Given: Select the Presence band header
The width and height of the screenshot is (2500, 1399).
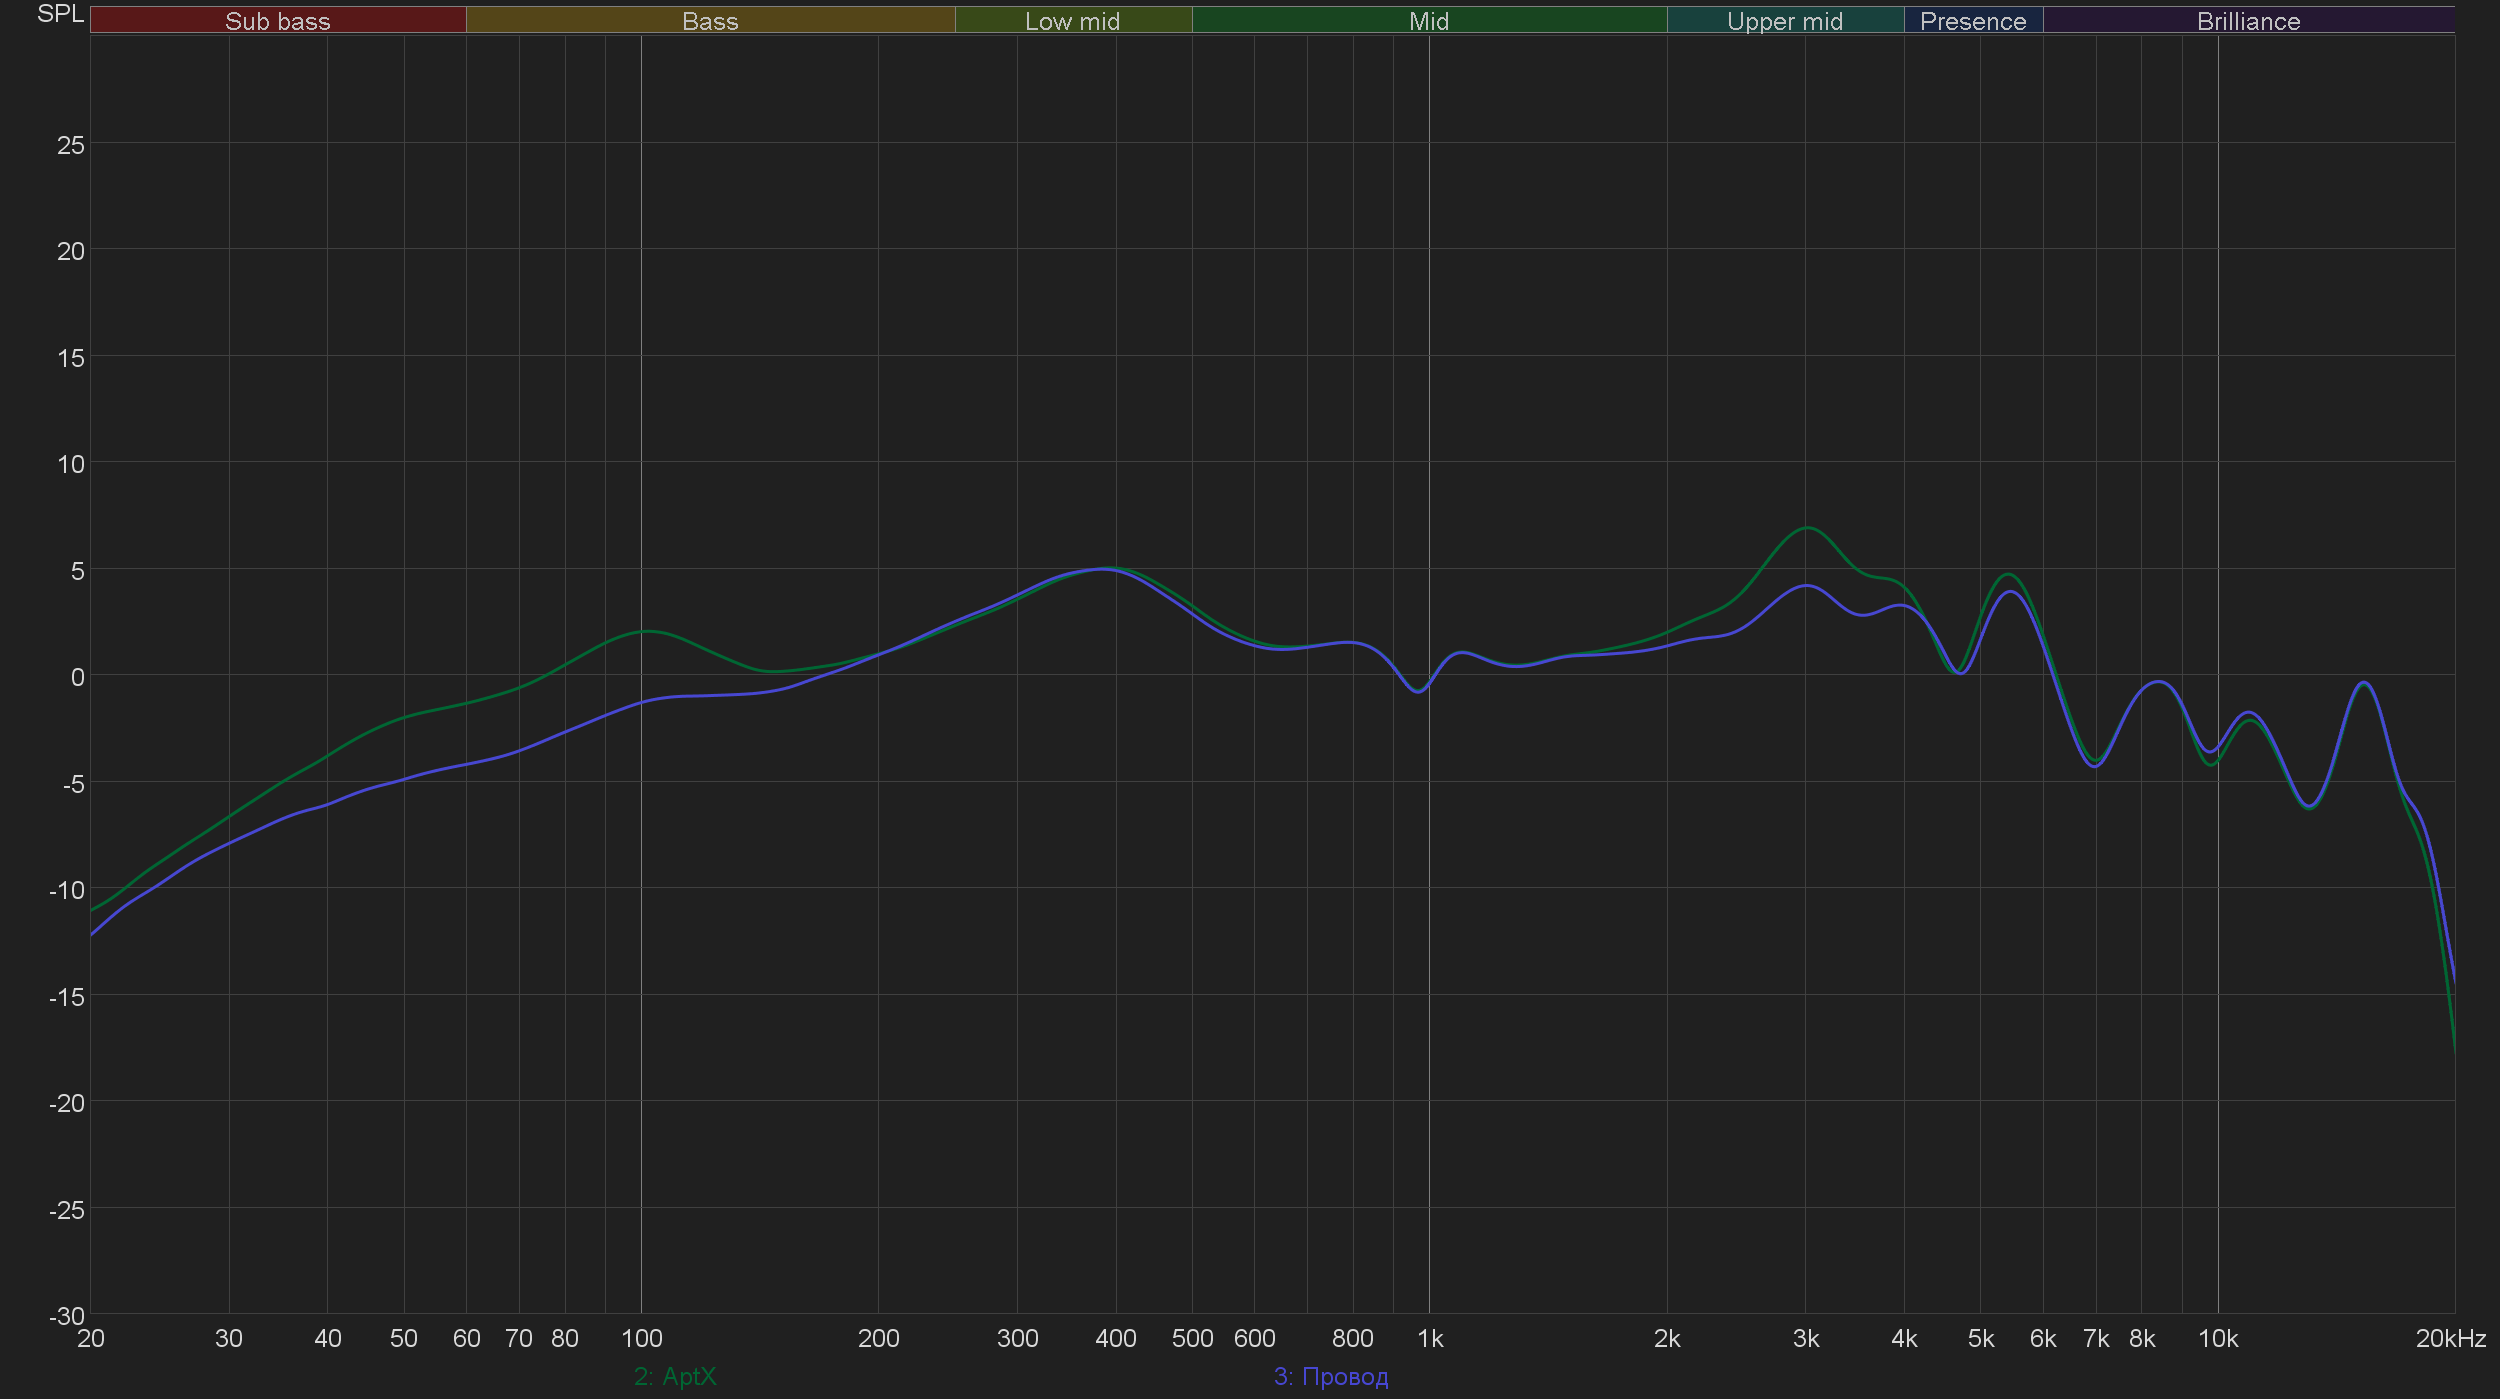Looking at the screenshot, I should pos(1972,21).
